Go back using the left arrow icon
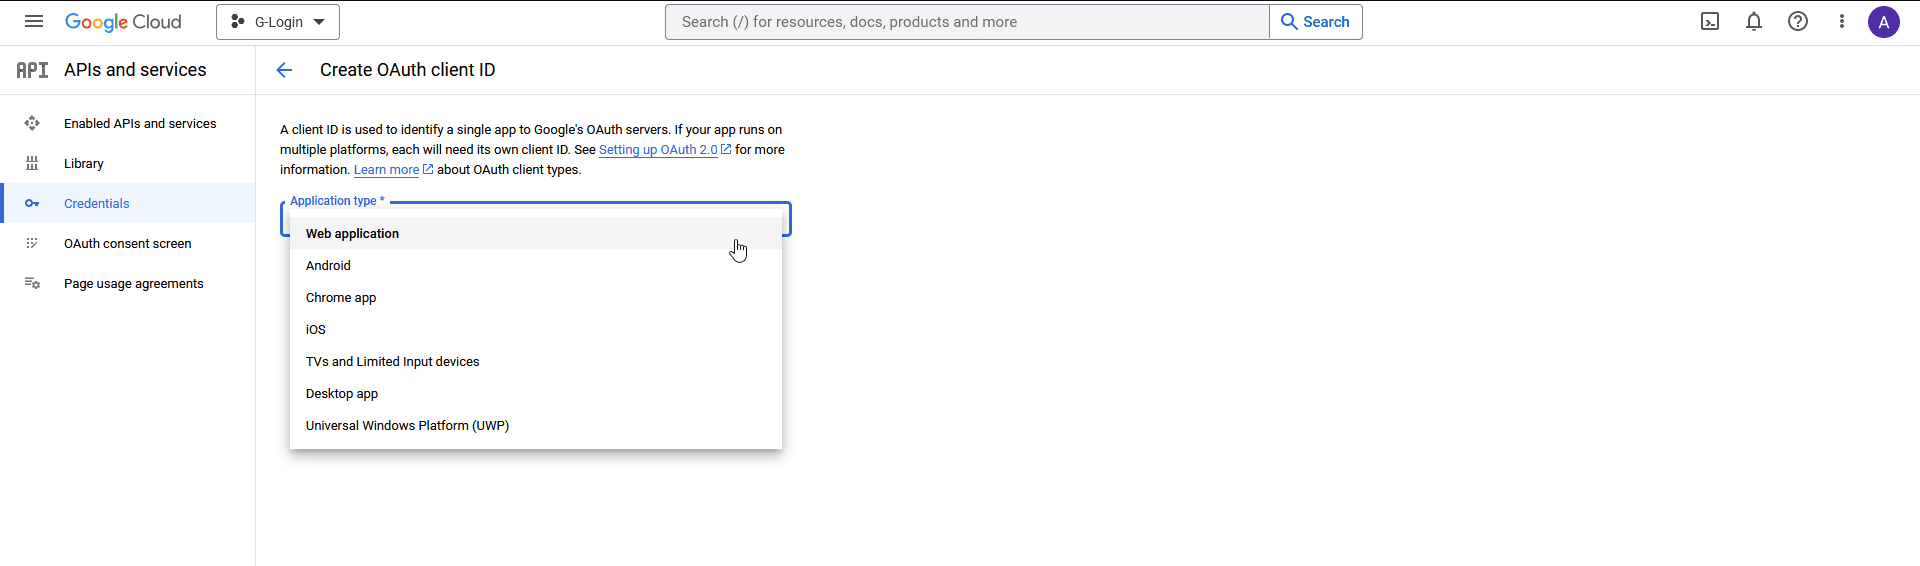 point(284,70)
